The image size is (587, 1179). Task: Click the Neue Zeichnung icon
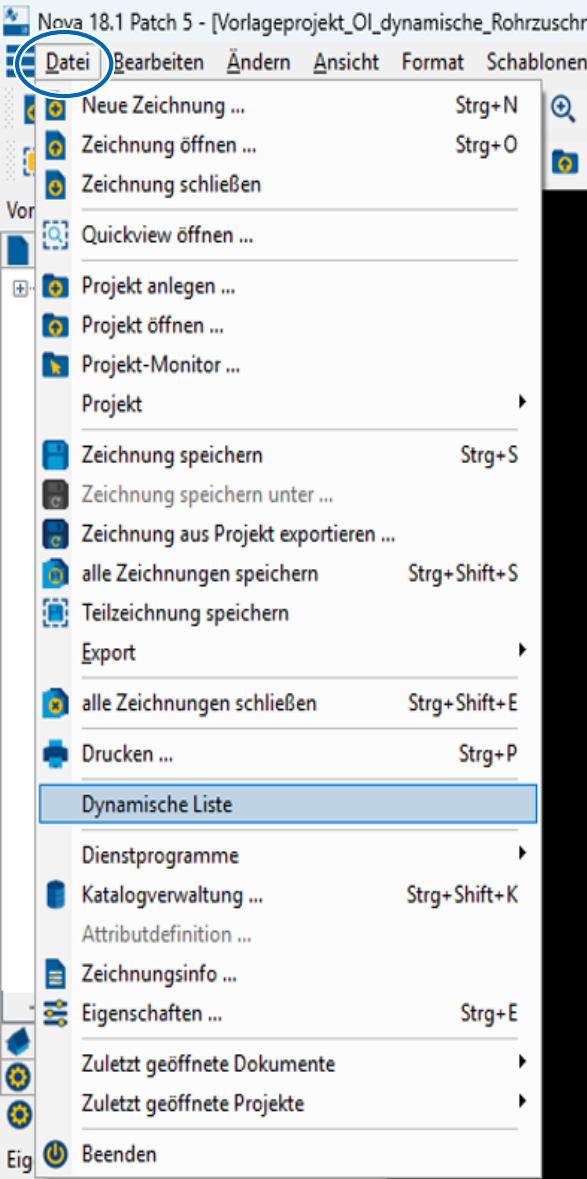tap(56, 106)
